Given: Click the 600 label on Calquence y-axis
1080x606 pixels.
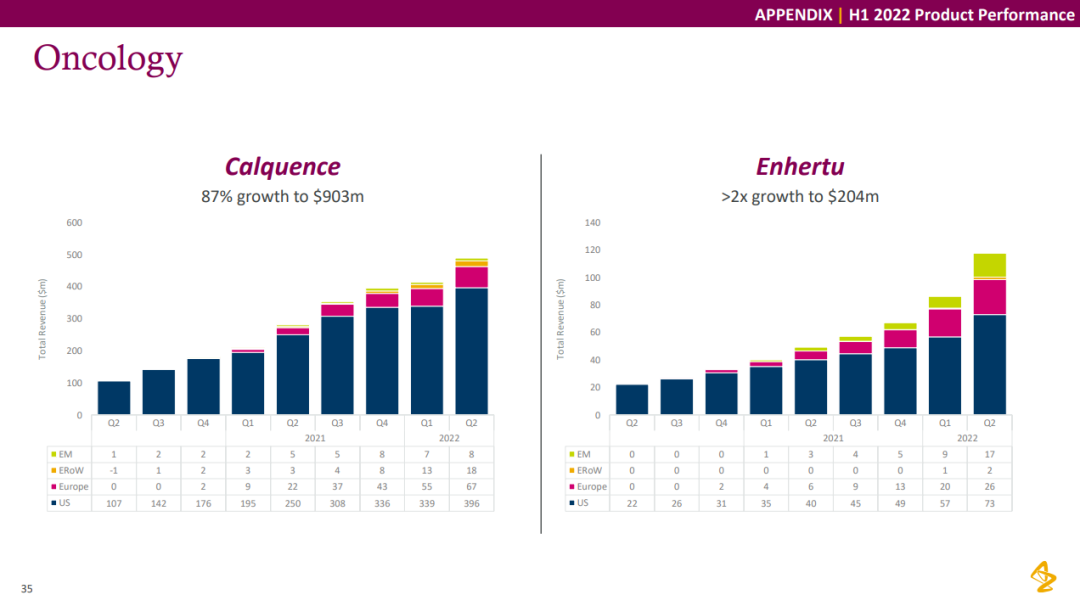Looking at the screenshot, I should (x=74, y=222).
